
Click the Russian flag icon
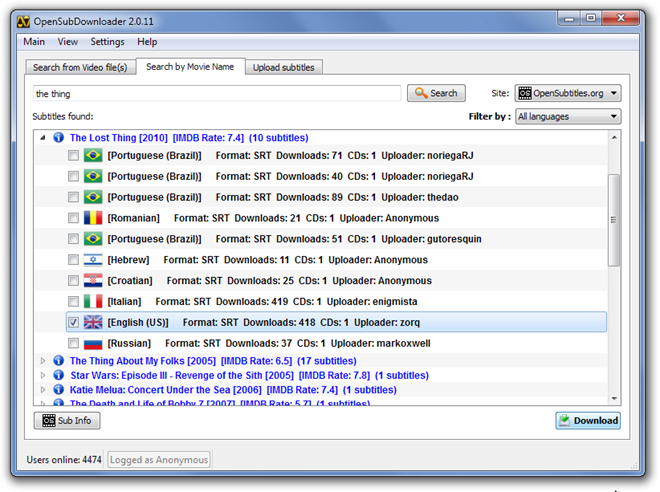click(93, 343)
